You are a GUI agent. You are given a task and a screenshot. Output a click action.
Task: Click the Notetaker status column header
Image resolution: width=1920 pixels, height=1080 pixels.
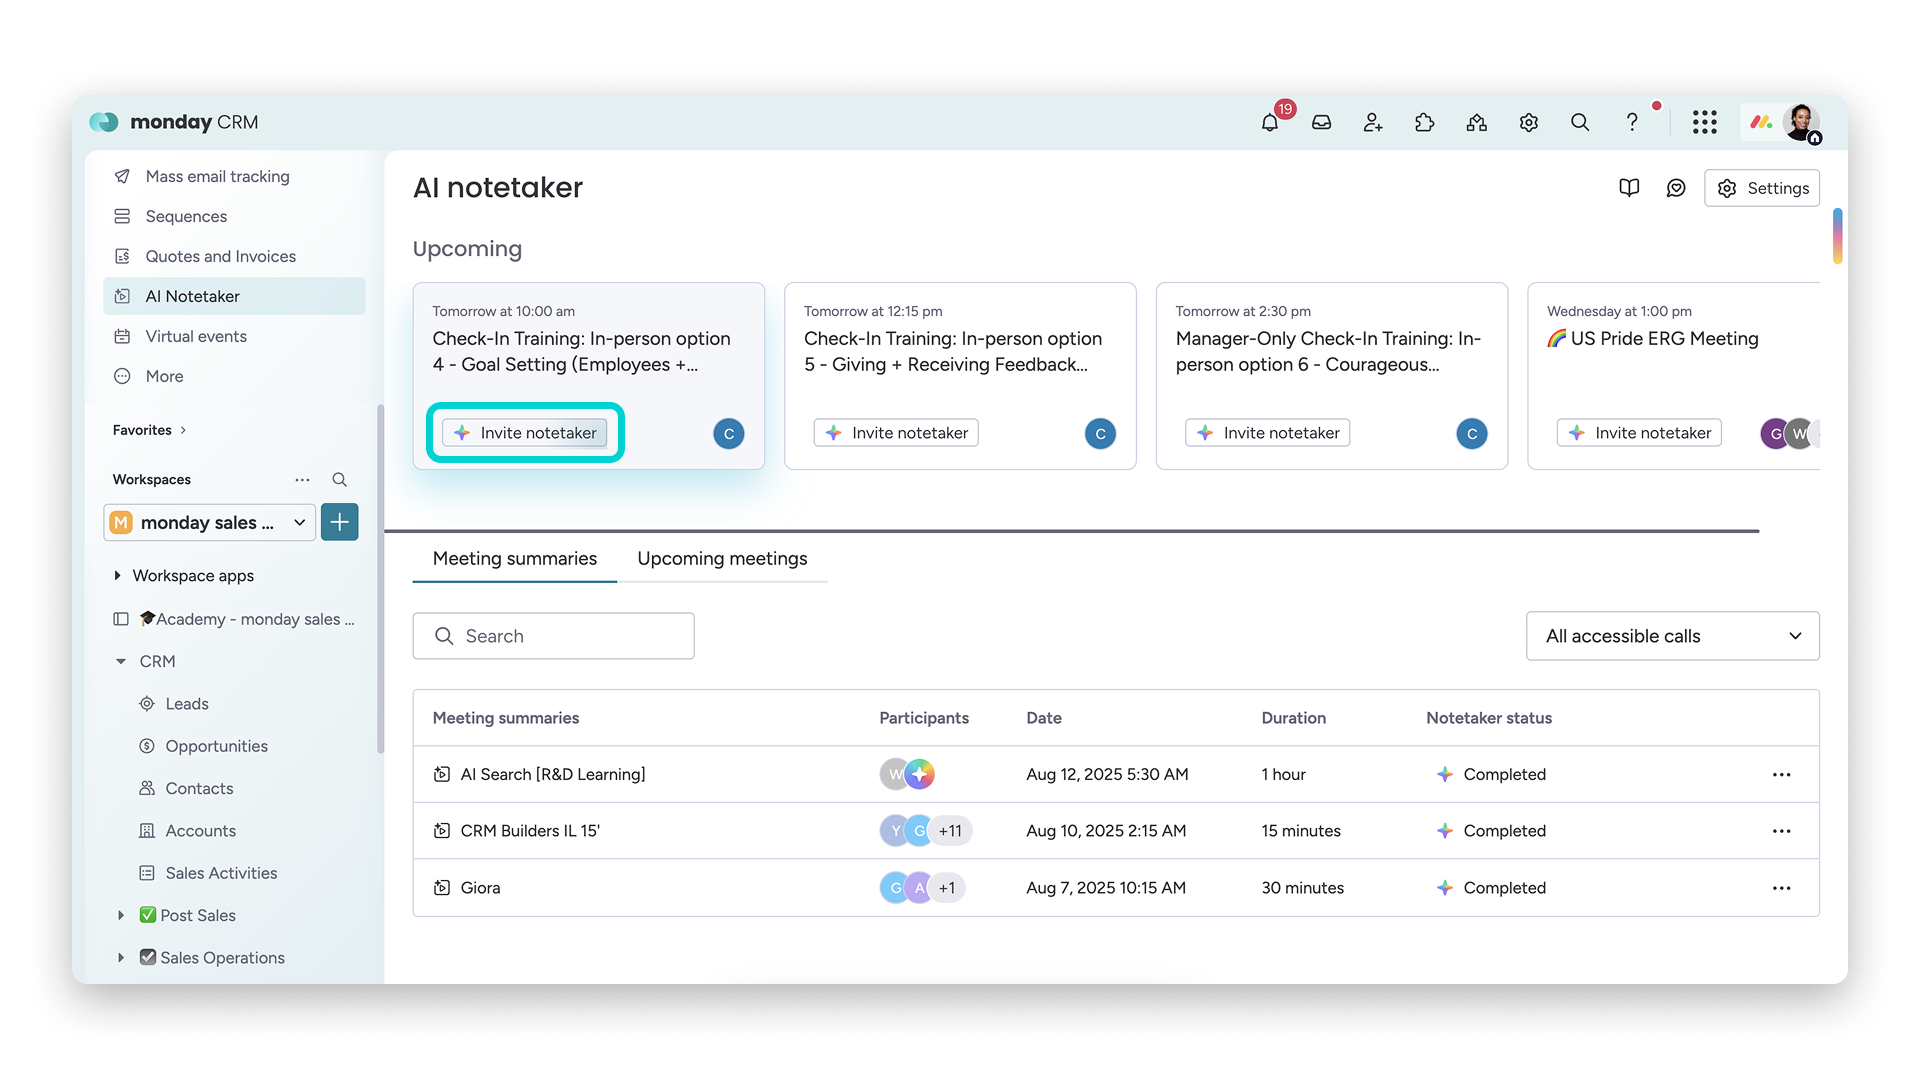tap(1489, 718)
